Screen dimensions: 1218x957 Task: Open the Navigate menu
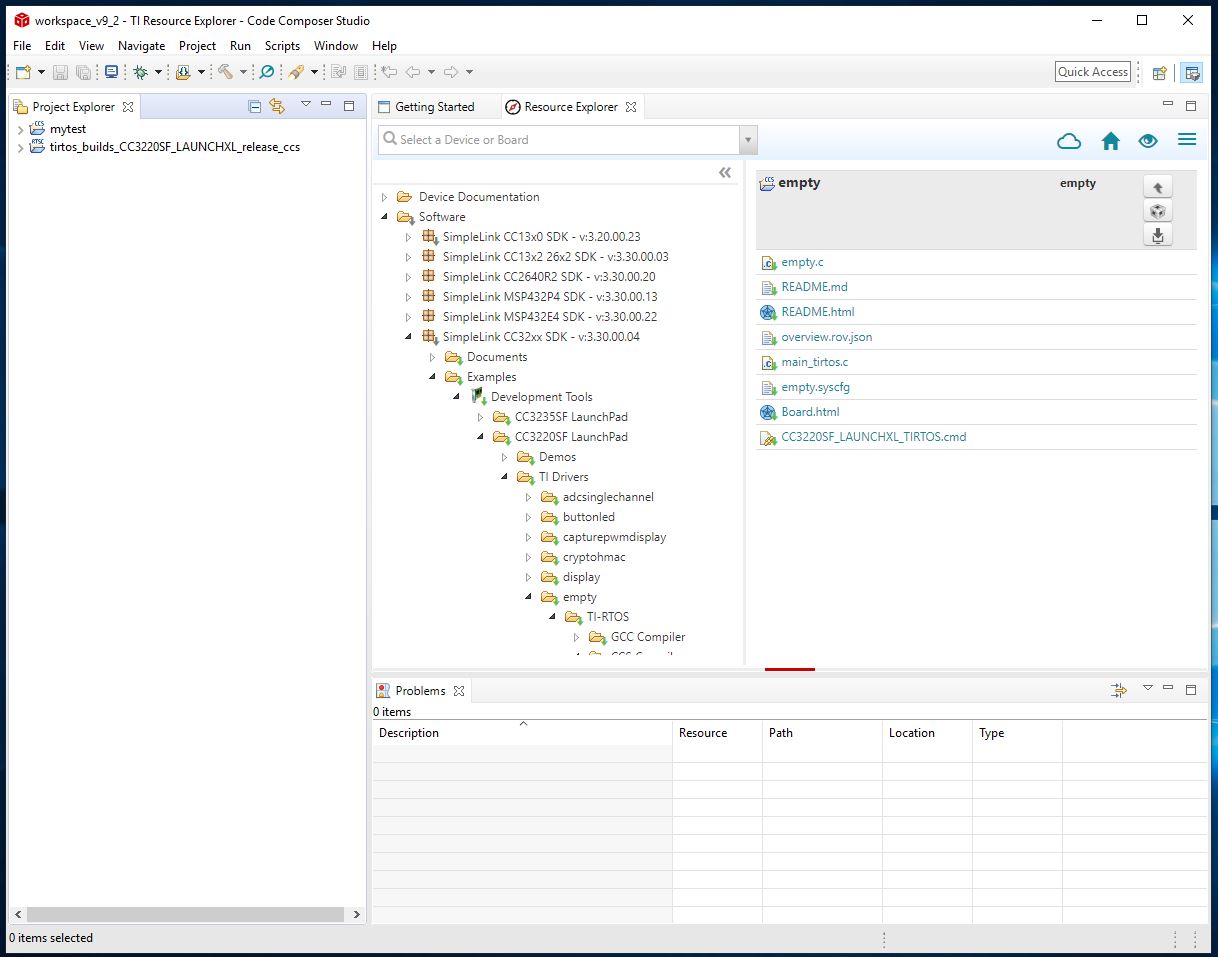click(142, 46)
